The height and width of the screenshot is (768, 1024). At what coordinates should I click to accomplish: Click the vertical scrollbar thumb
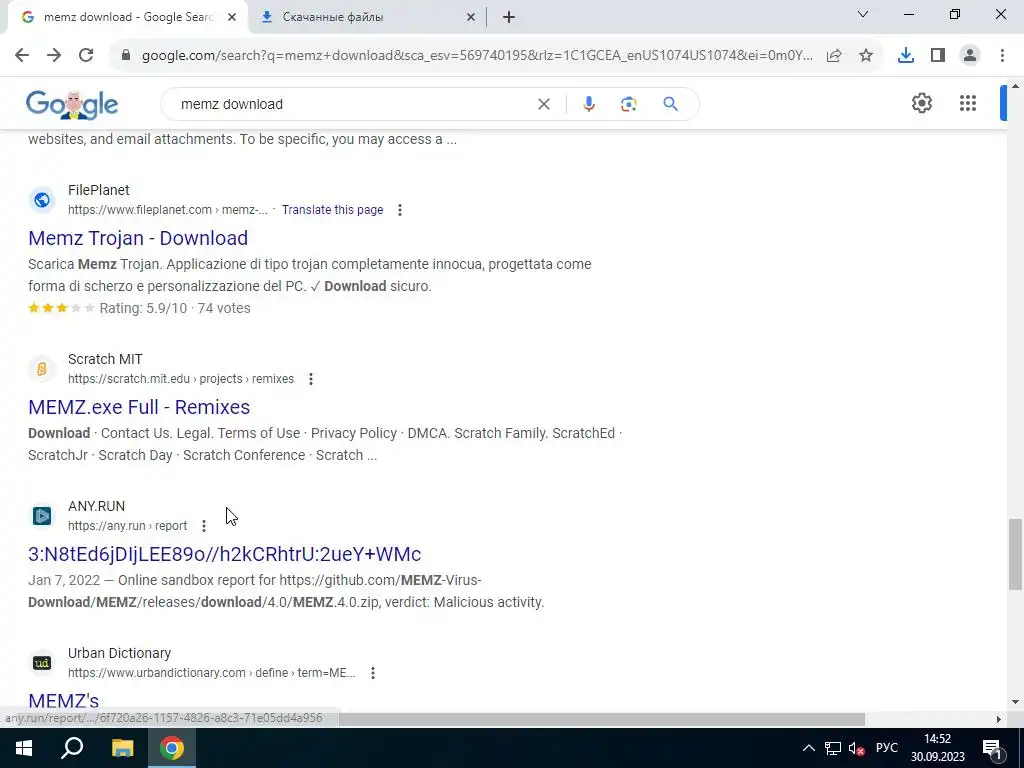[1015, 554]
